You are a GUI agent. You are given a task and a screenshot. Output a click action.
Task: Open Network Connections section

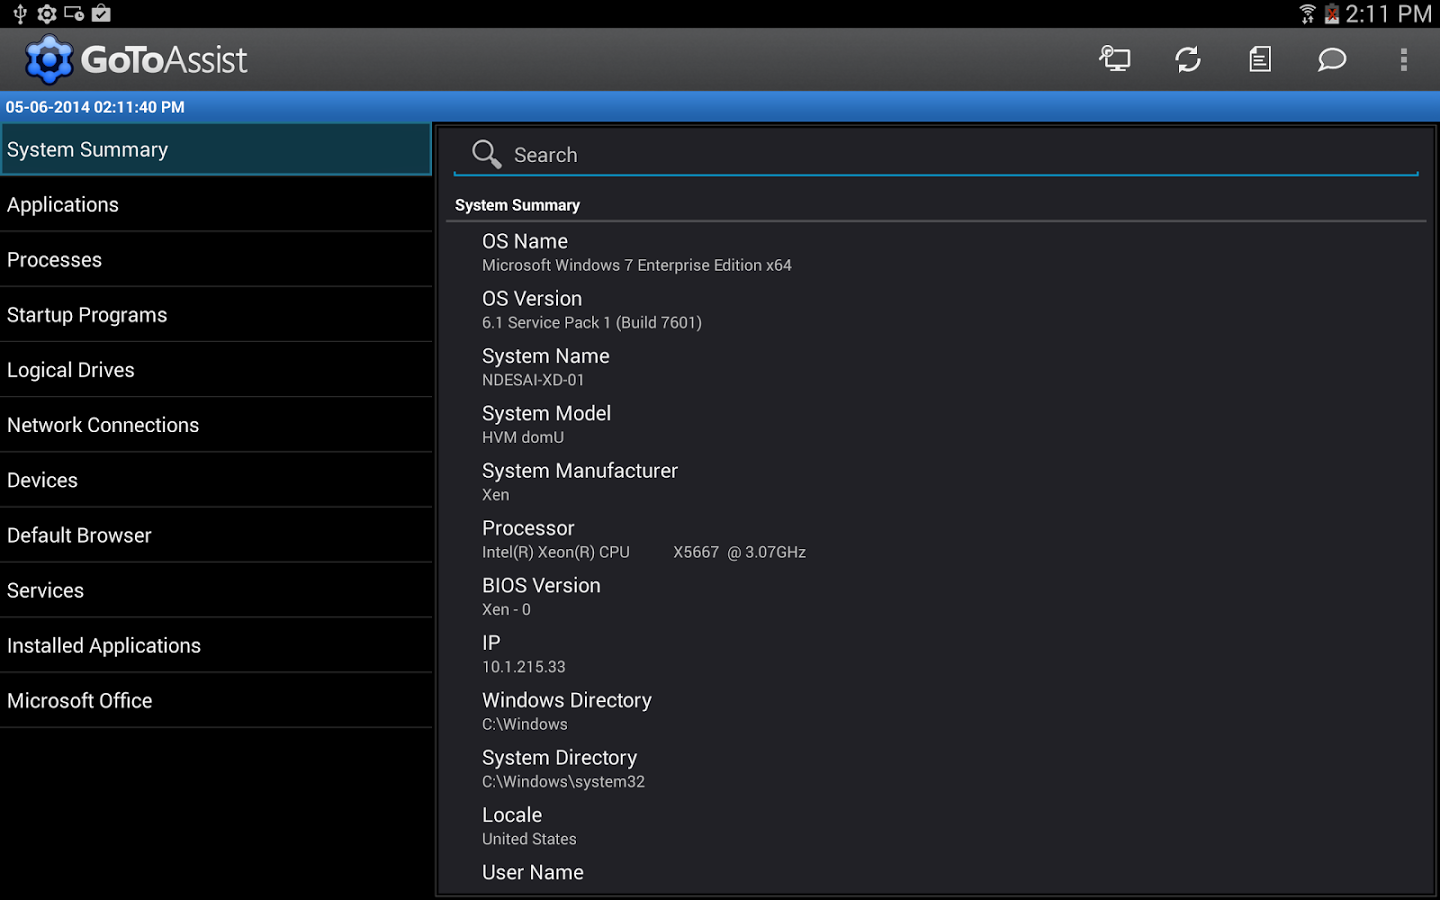216,424
